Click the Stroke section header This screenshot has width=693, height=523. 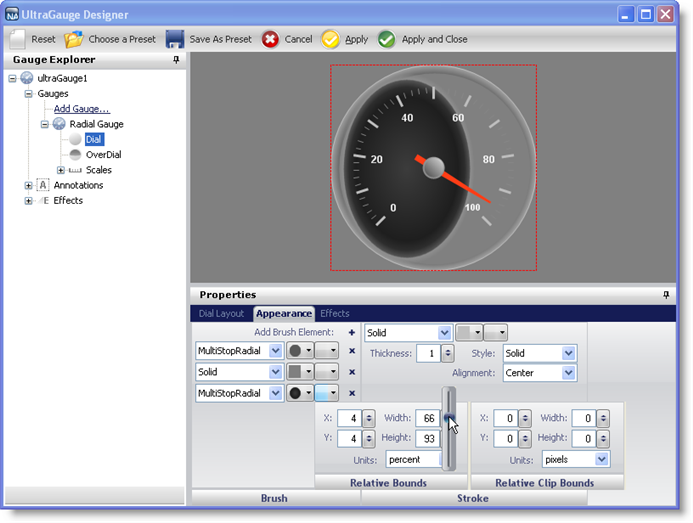474,498
